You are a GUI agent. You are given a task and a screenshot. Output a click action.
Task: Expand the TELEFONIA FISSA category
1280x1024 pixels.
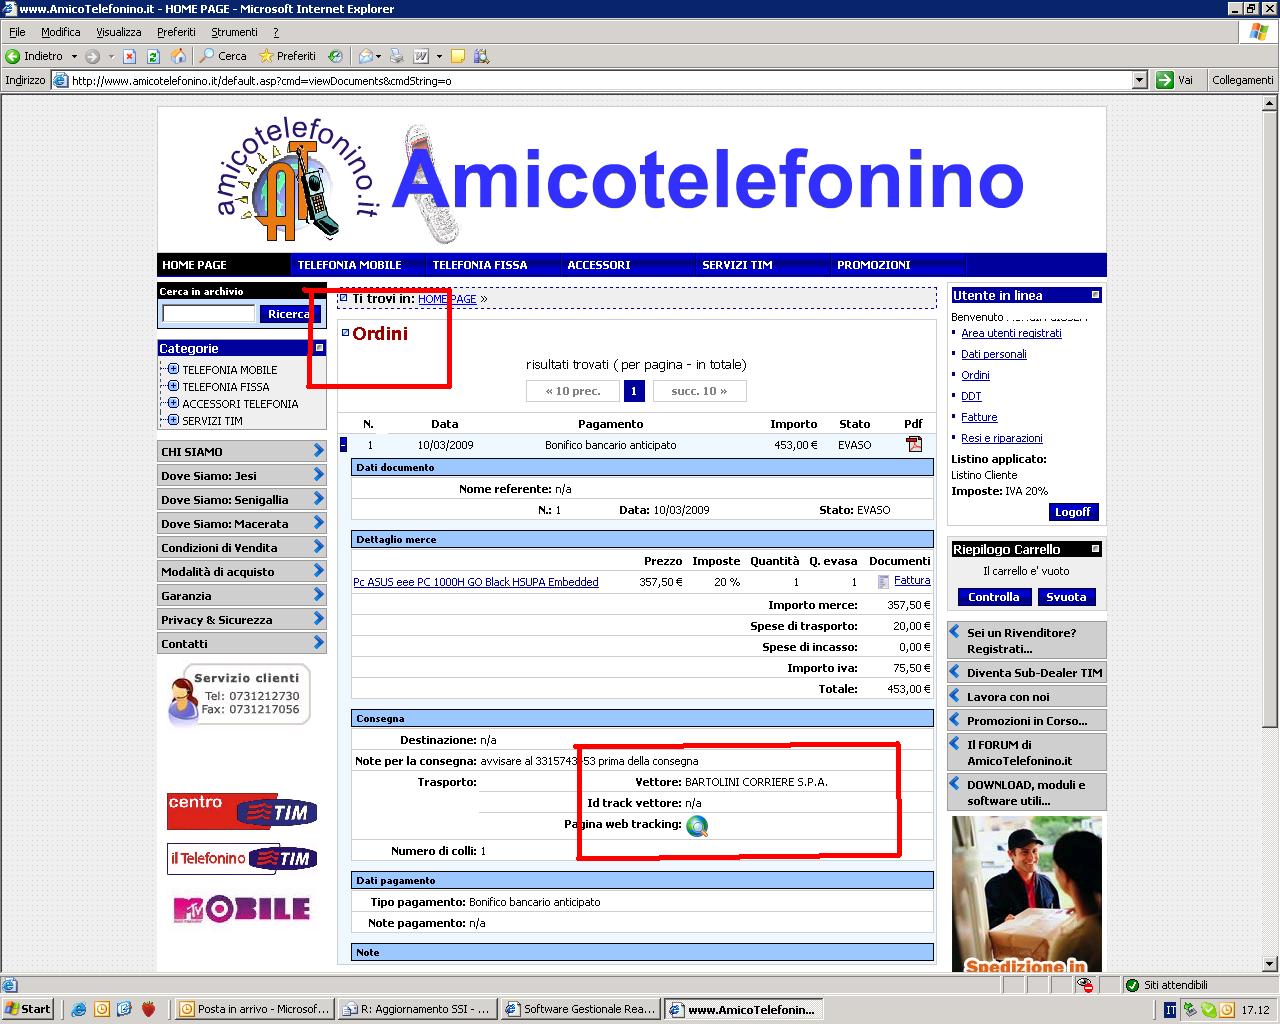pos(173,386)
